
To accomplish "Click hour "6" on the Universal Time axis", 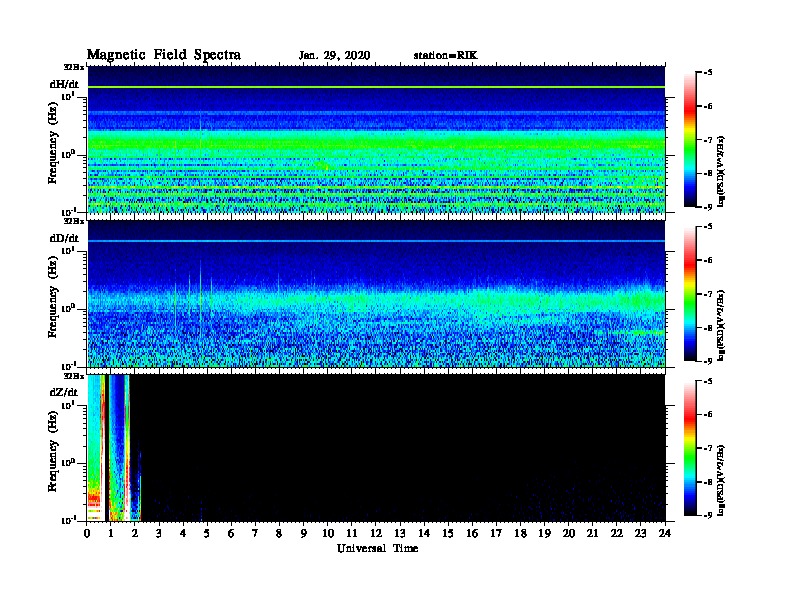I will click(x=231, y=533).
